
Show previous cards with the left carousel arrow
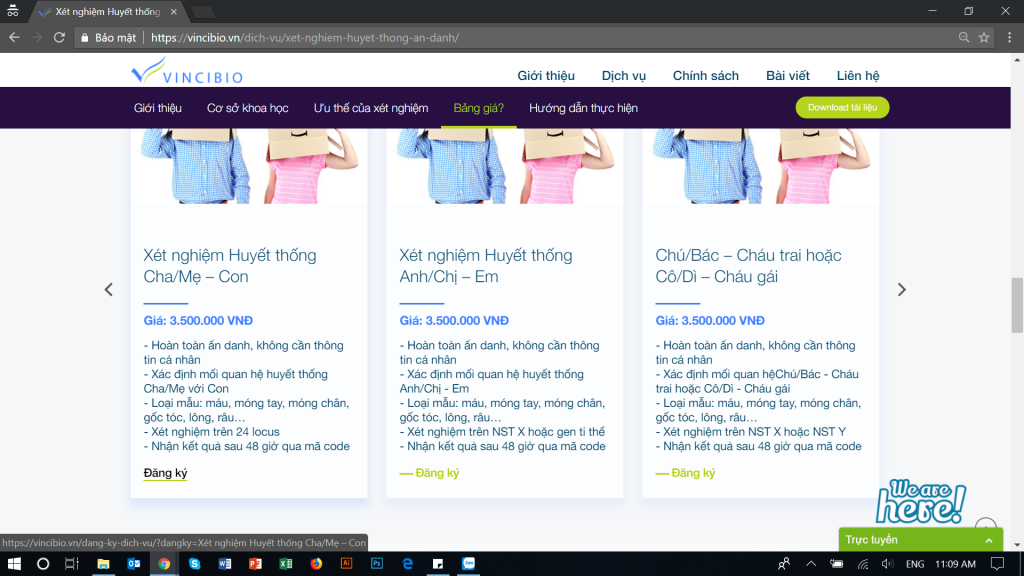pyautogui.click(x=108, y=289)
